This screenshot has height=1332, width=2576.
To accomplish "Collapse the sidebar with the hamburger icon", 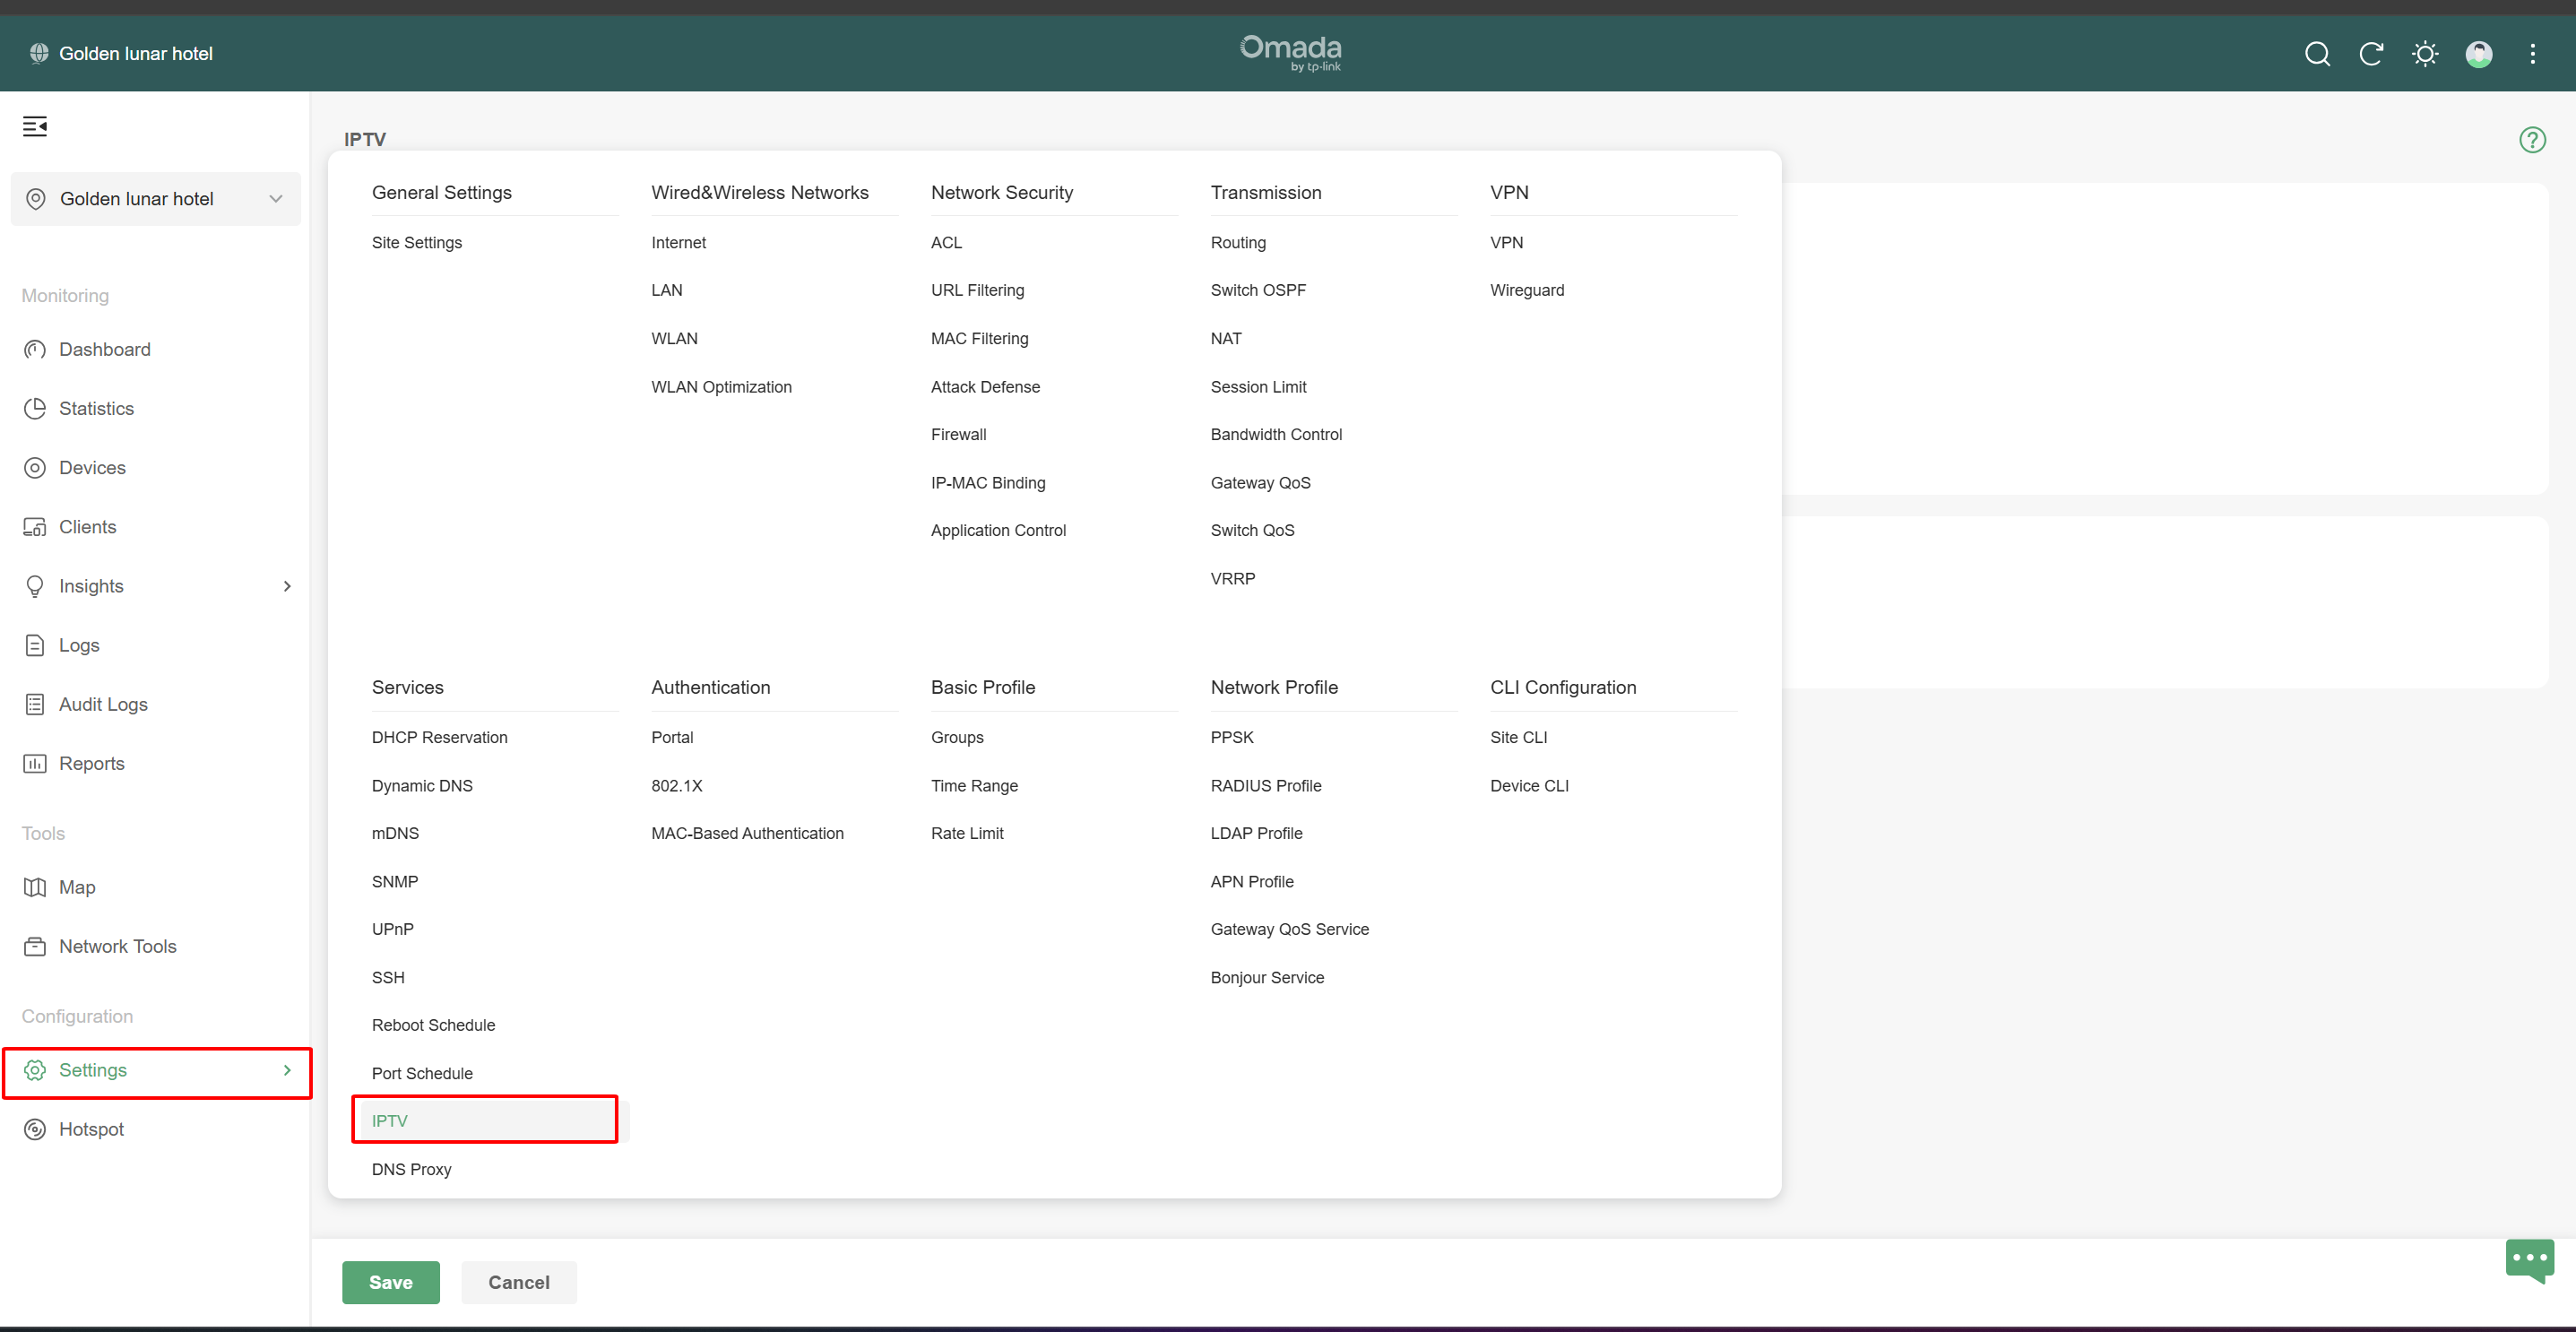I will 35,126.
